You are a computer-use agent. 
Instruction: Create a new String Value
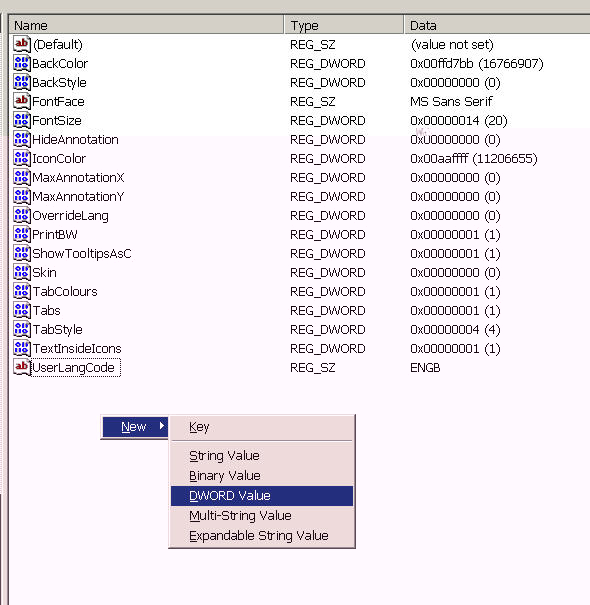click(x=262, y=456)
